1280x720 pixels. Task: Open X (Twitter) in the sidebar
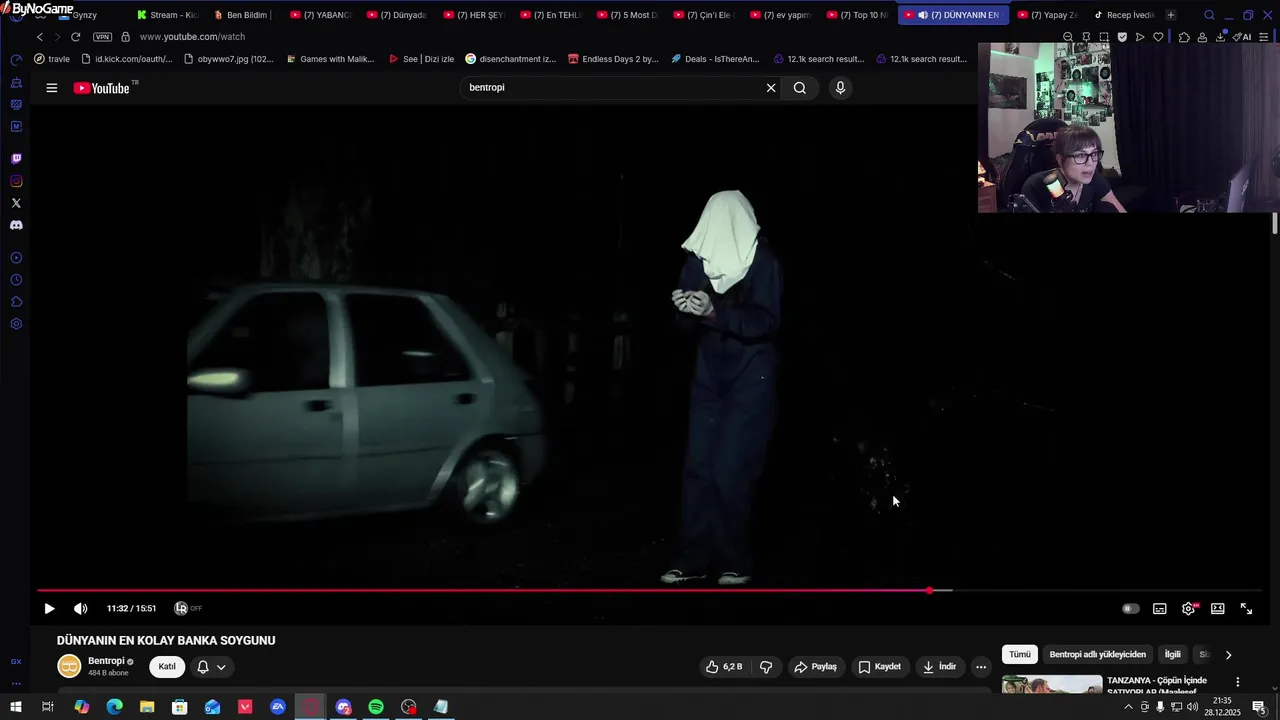click(x=16, y=203)
